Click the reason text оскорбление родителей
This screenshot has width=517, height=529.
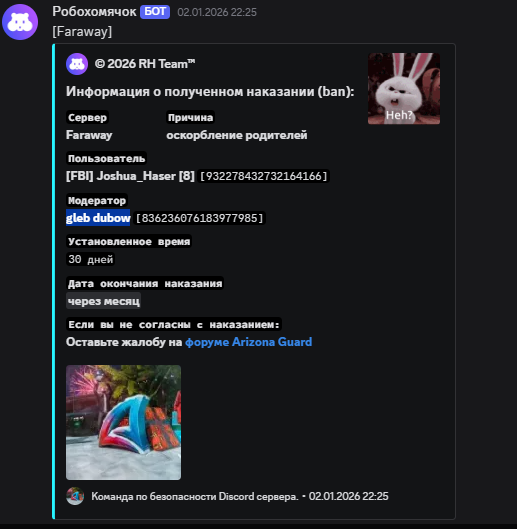237,135
